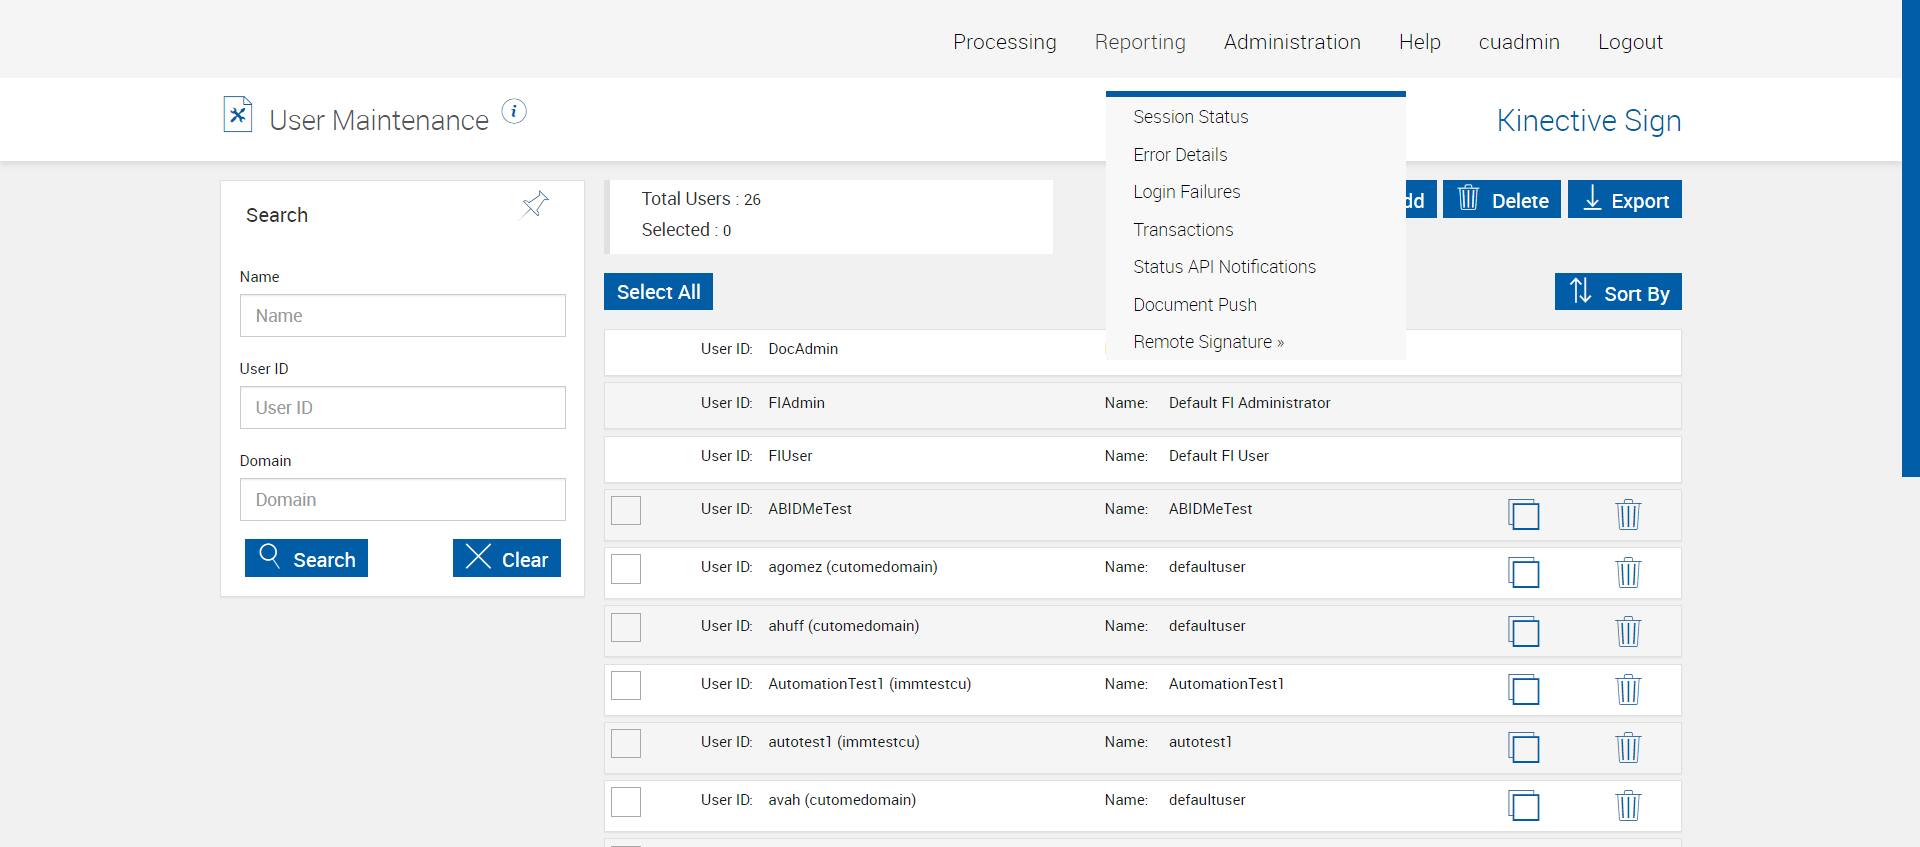
Task: Click copy icon for AutomationTest1 row
Action: 1523,690
